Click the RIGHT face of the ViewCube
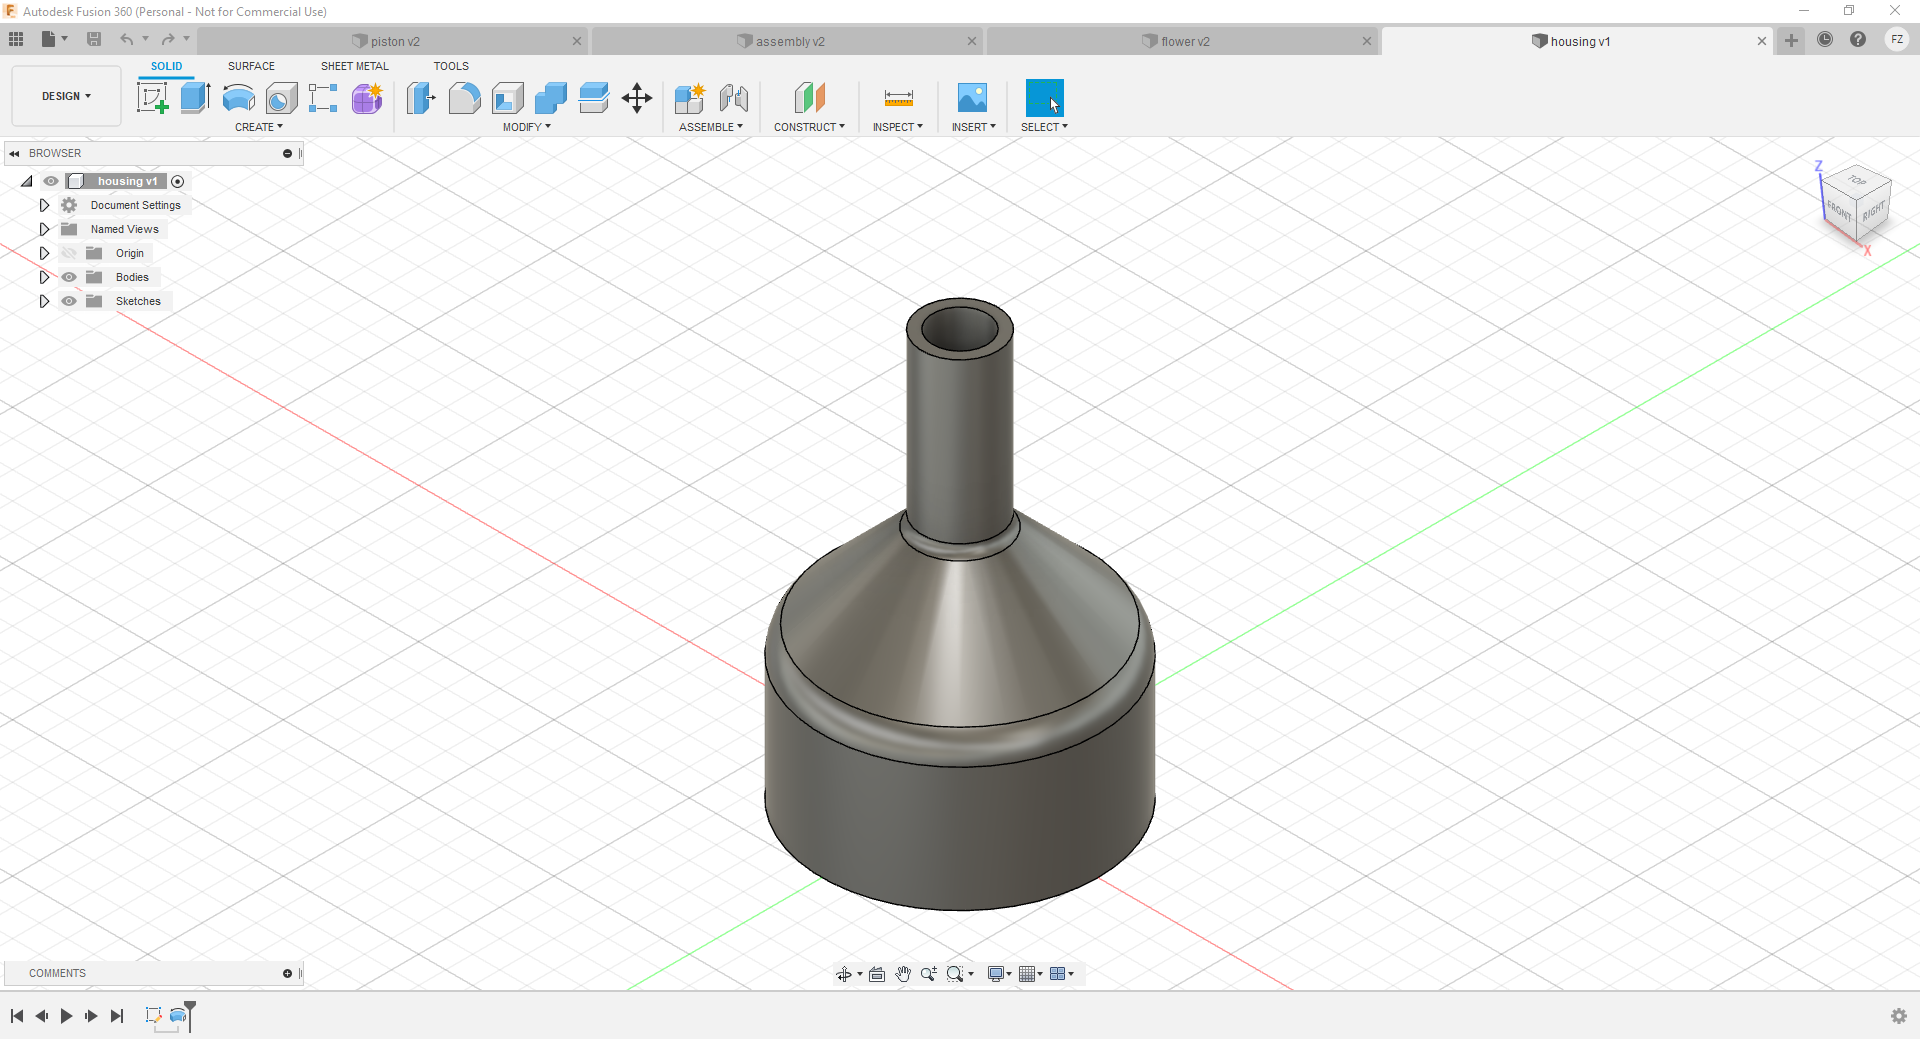Screen dimensions: 1920x1039 (1874, 211)
